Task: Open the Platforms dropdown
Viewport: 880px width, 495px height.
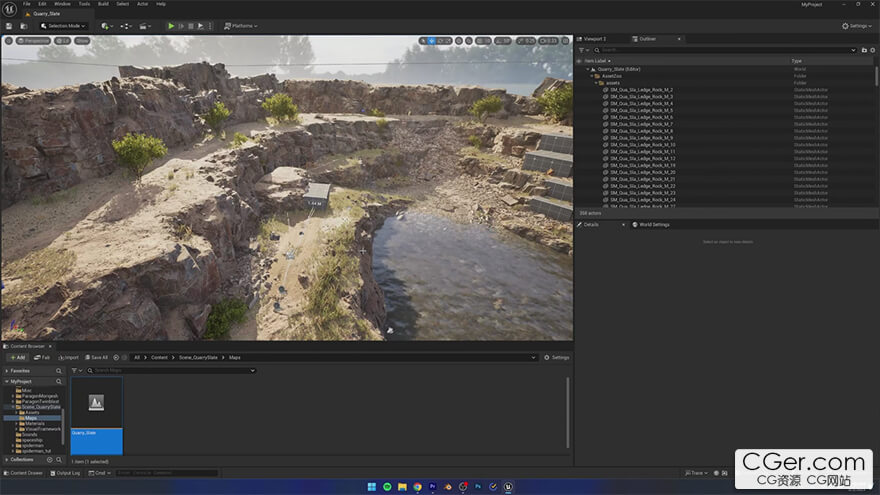Action: [241, 26]
